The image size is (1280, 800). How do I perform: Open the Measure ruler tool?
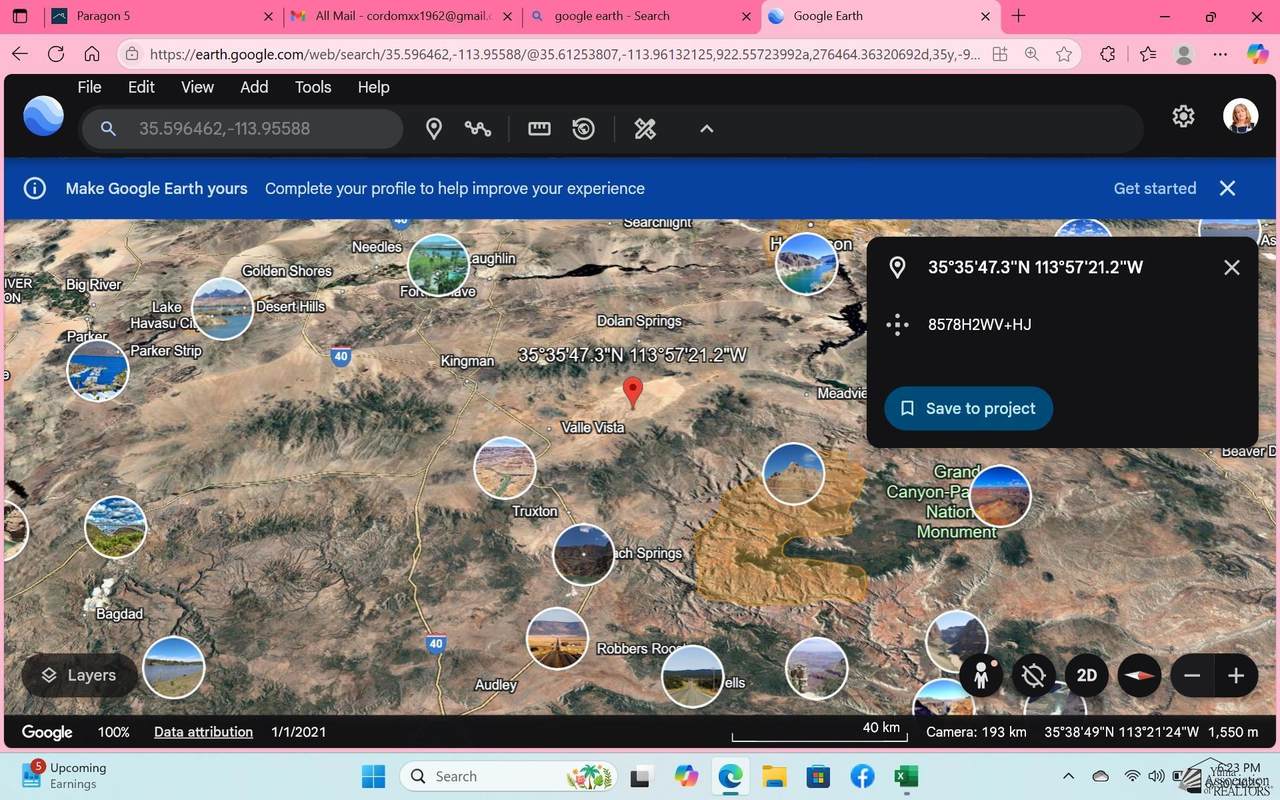click(x=539, y=129)
